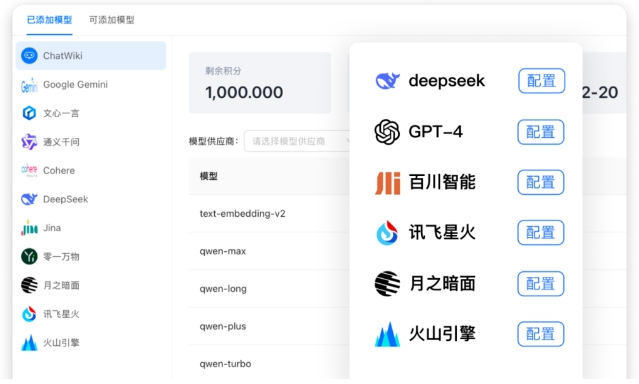Click the qwen-max model row
639x384 pixels.
[x=269, y=251]
